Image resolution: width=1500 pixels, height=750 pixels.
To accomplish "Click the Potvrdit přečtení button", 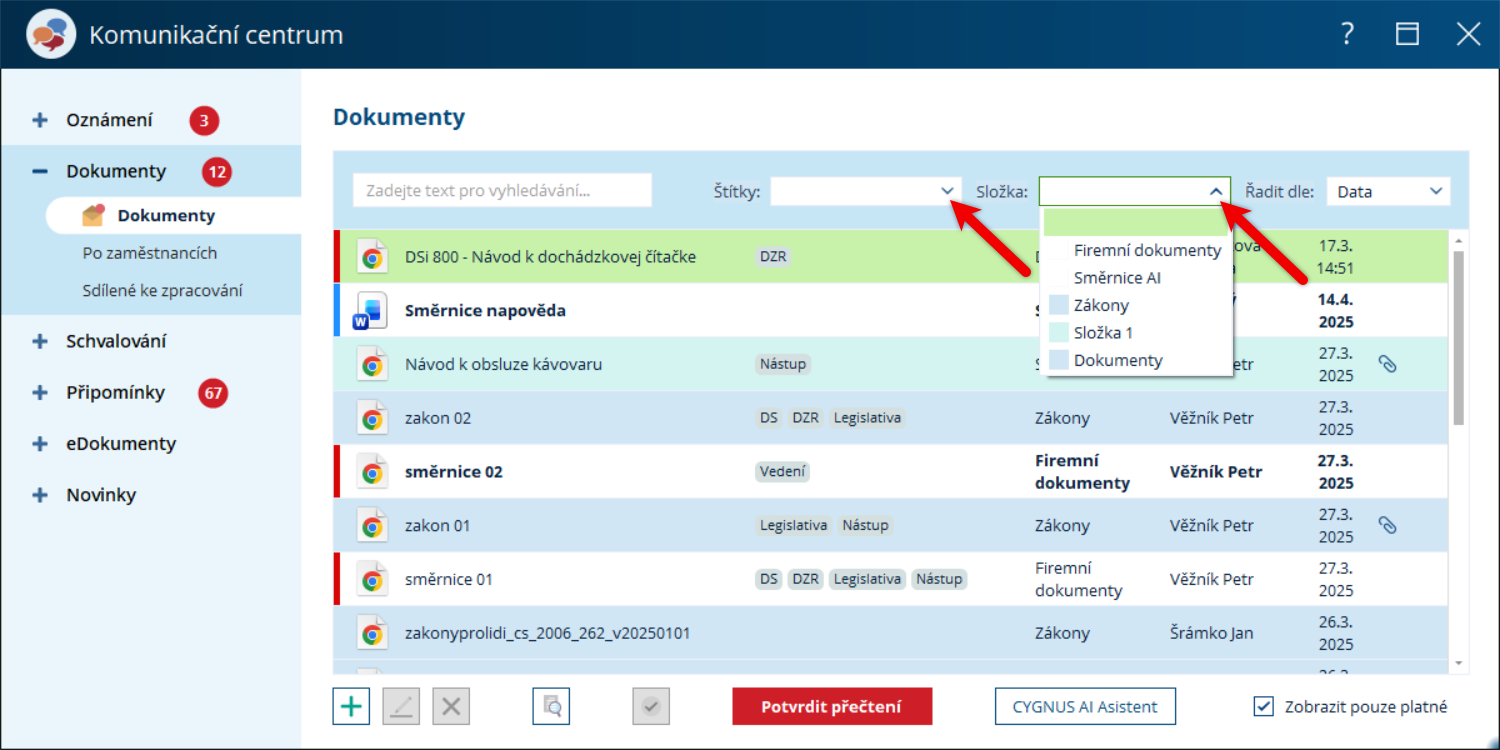I will (832, 706).
